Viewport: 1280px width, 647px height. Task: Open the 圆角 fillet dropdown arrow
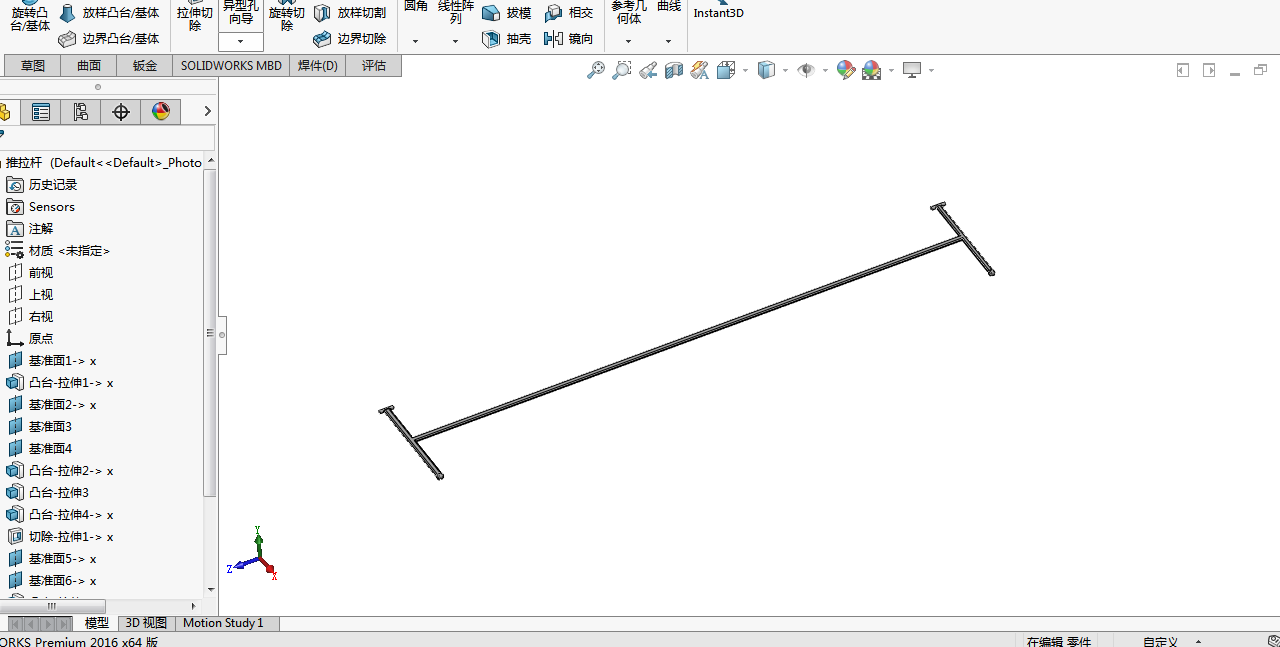(x=416, y=42)
